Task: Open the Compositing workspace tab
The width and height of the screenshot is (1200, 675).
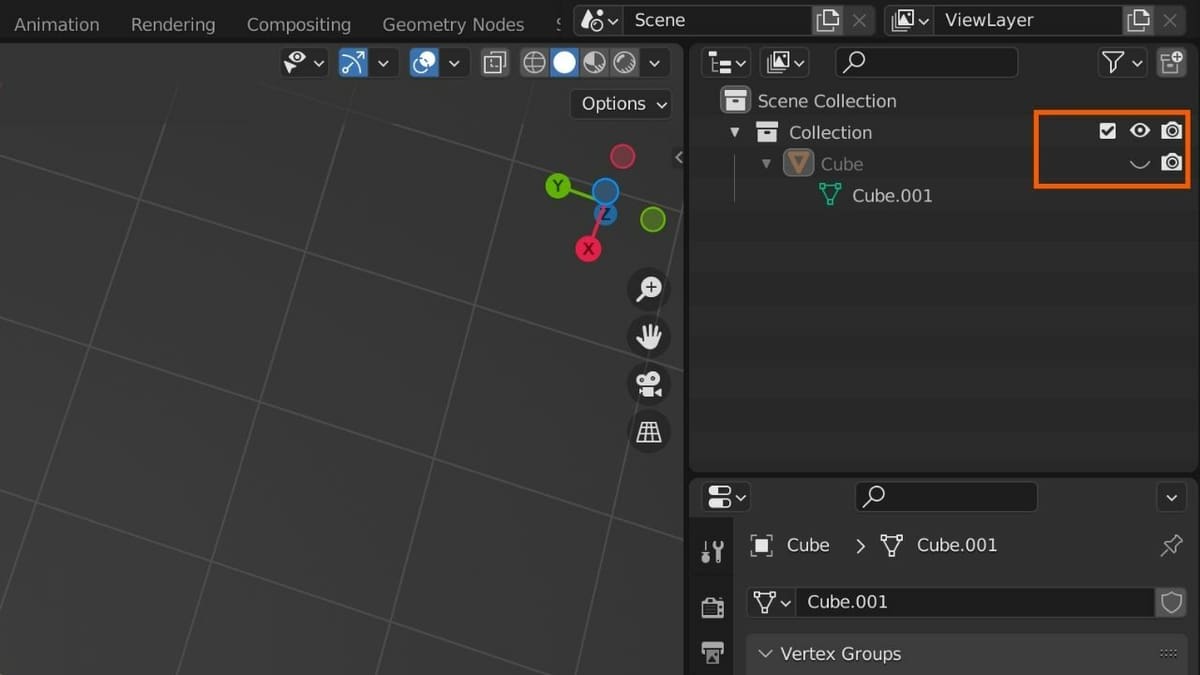Action: (299, 24)
